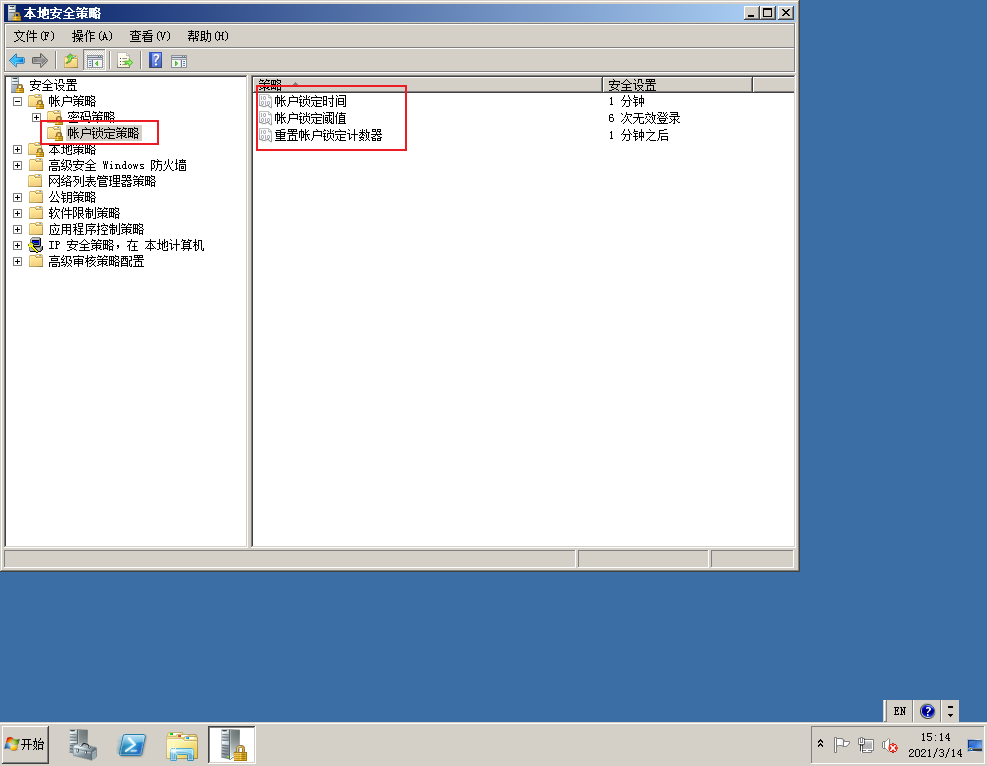Sort policies by the 安全设置 column header

627,83
